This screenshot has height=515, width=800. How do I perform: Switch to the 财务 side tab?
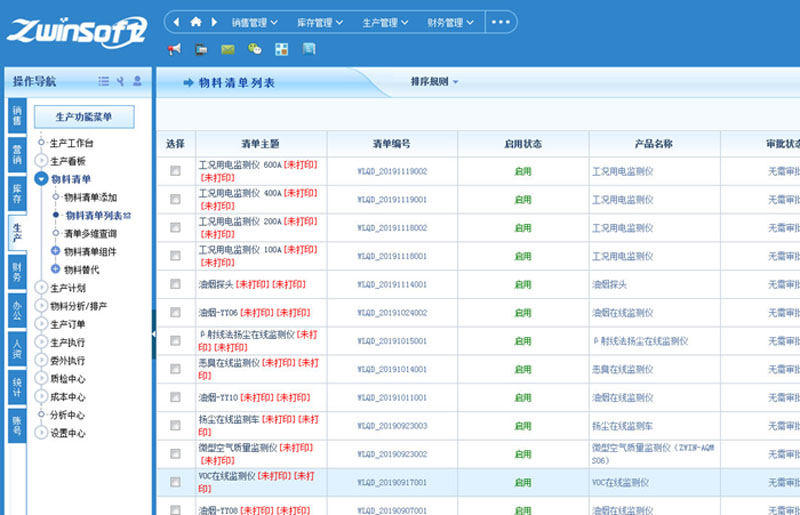point(16,270)
